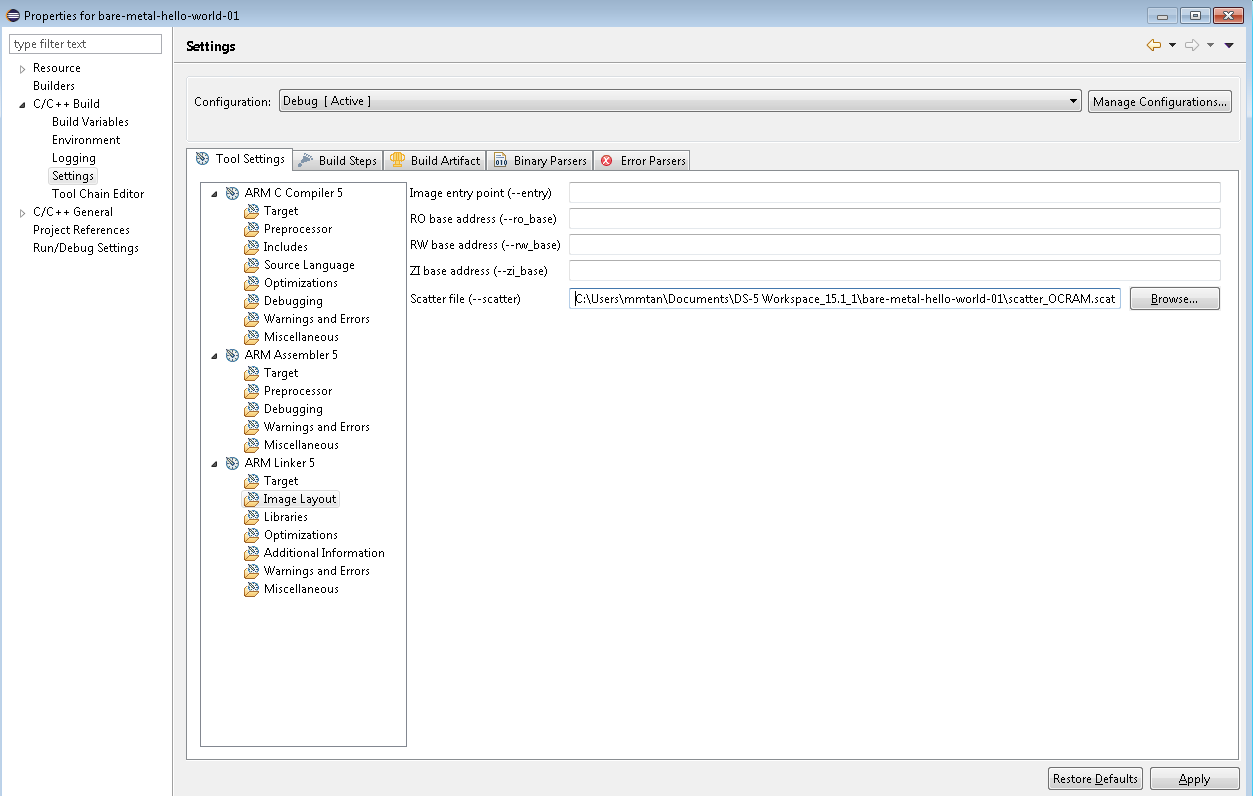The width and height of the screenshot is (1253, 796).
Task: Collapse the C/C++ Build tree node
Action: coord(22,104)
